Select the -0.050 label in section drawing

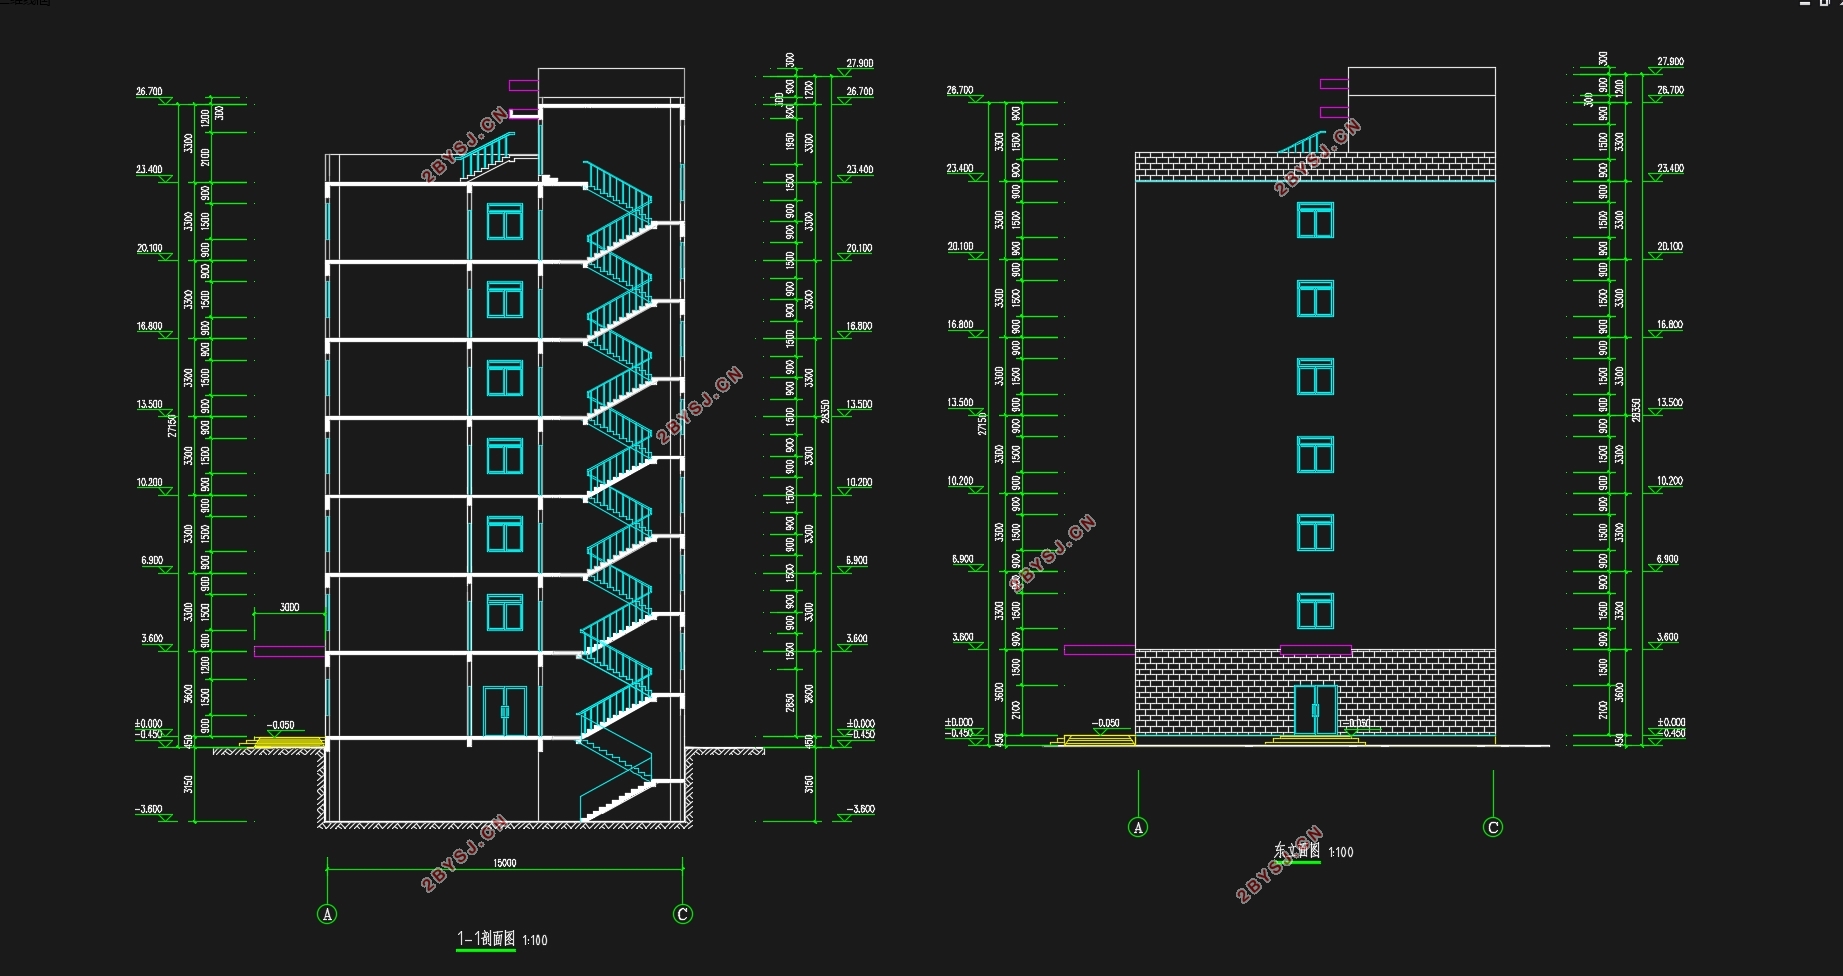point(281,725)
